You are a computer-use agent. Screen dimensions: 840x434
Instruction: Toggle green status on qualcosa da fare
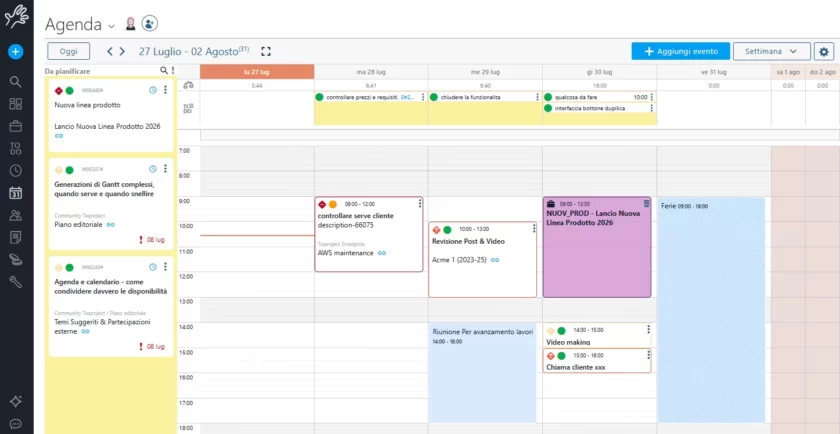pyautogui.click(x=548, y=97)
